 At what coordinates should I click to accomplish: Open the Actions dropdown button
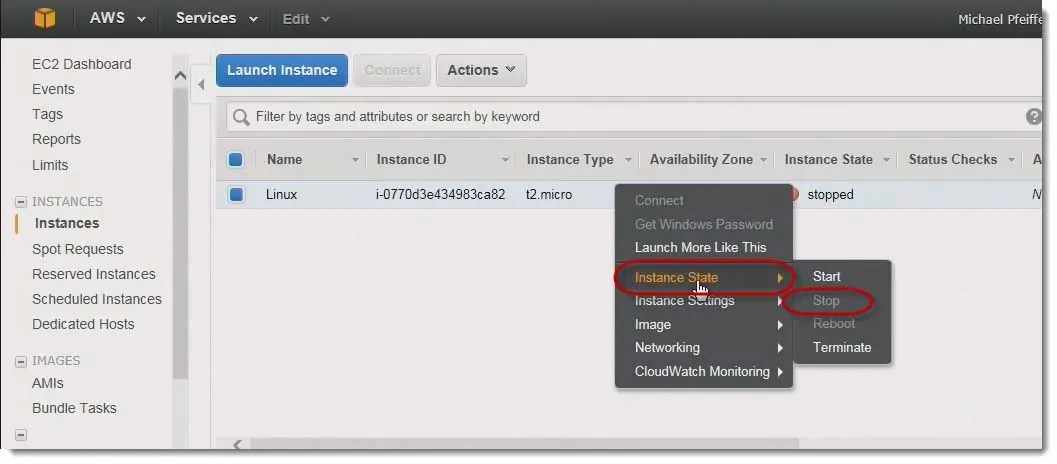tap(481, 70)
